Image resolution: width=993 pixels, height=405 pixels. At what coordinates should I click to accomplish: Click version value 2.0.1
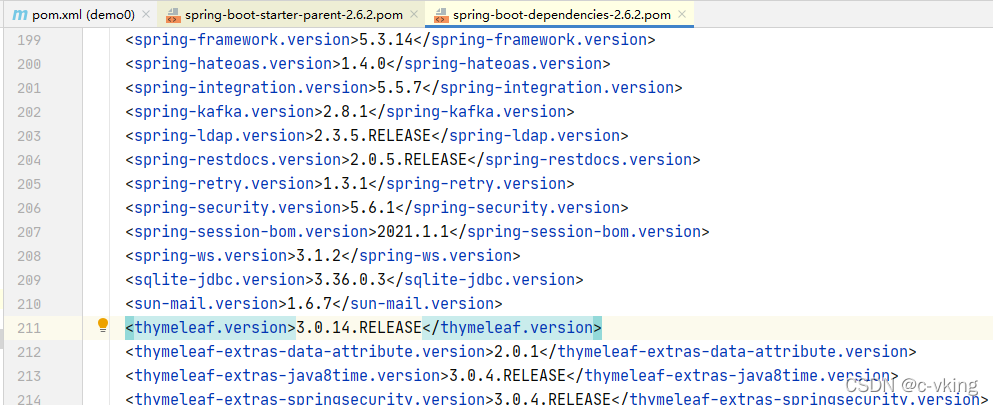point(517,351)
